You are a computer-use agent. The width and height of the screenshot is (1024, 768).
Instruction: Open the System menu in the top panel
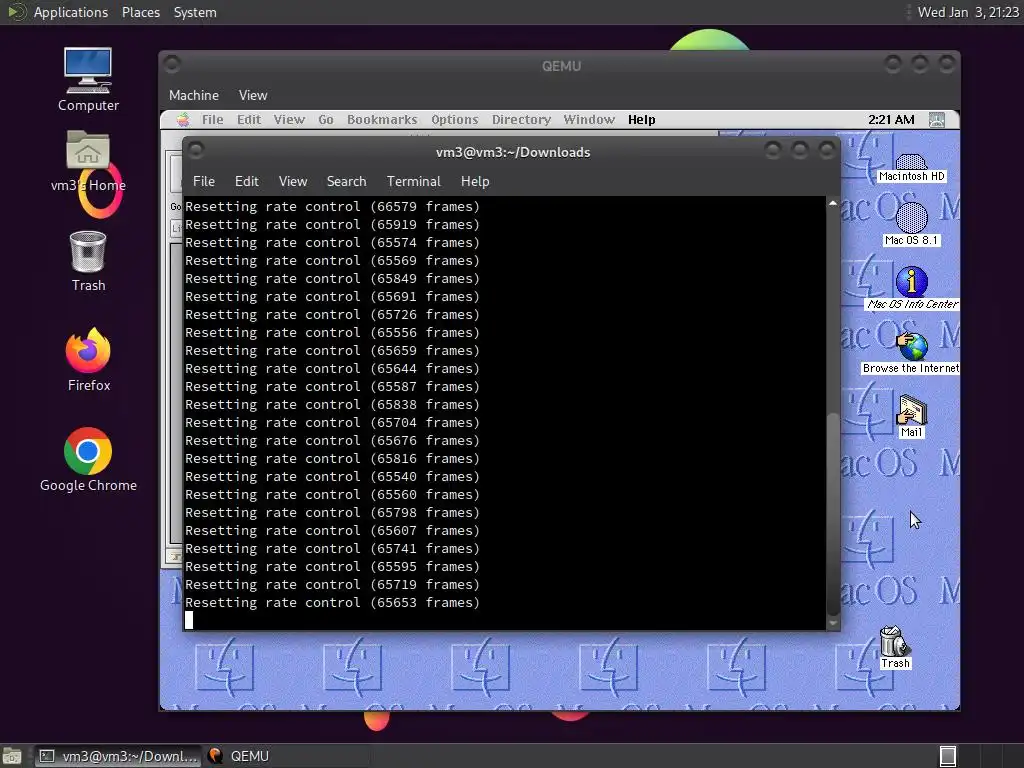[x=195, y=12]
